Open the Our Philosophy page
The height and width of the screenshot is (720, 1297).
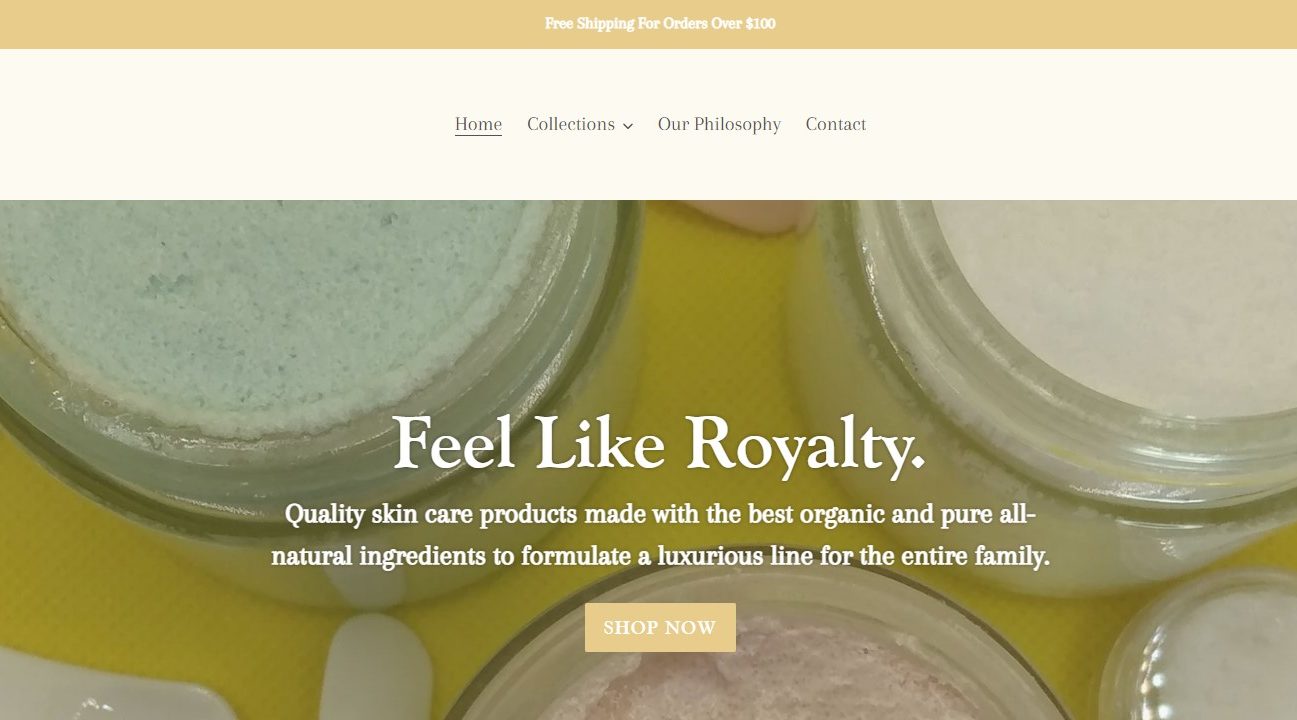click(719, 124)
